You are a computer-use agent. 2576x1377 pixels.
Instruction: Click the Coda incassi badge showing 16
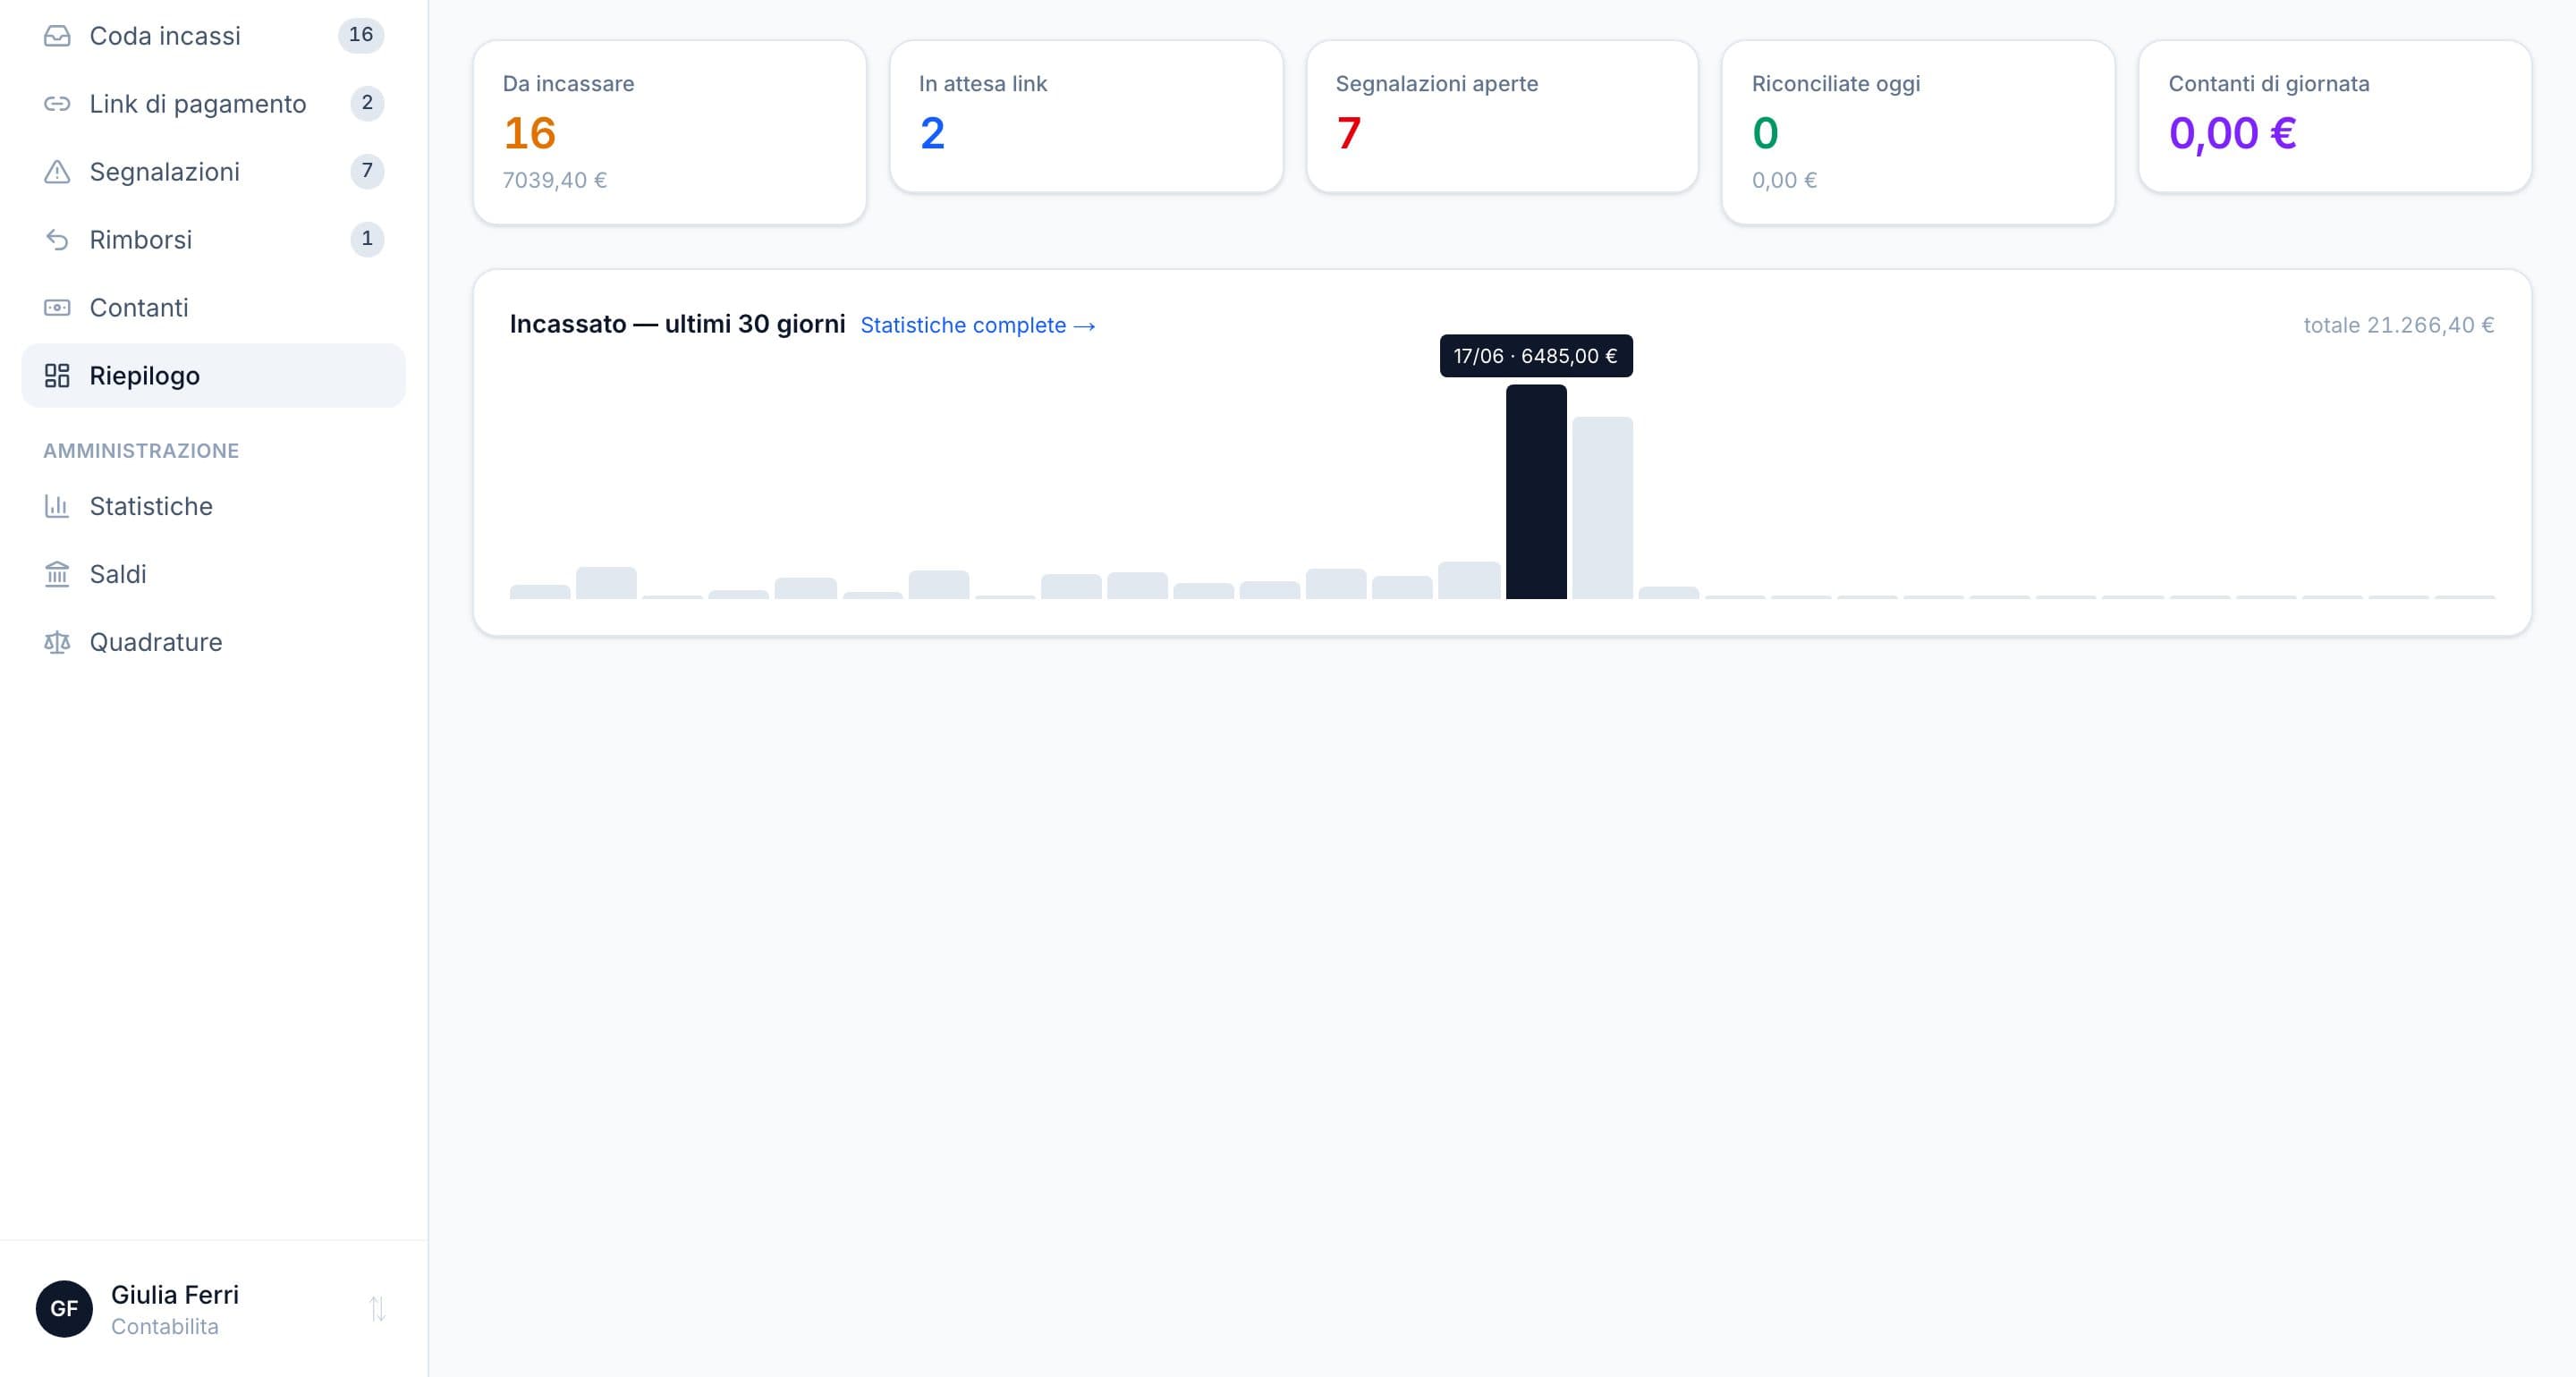pyautogui.click(x=361, y=35)
